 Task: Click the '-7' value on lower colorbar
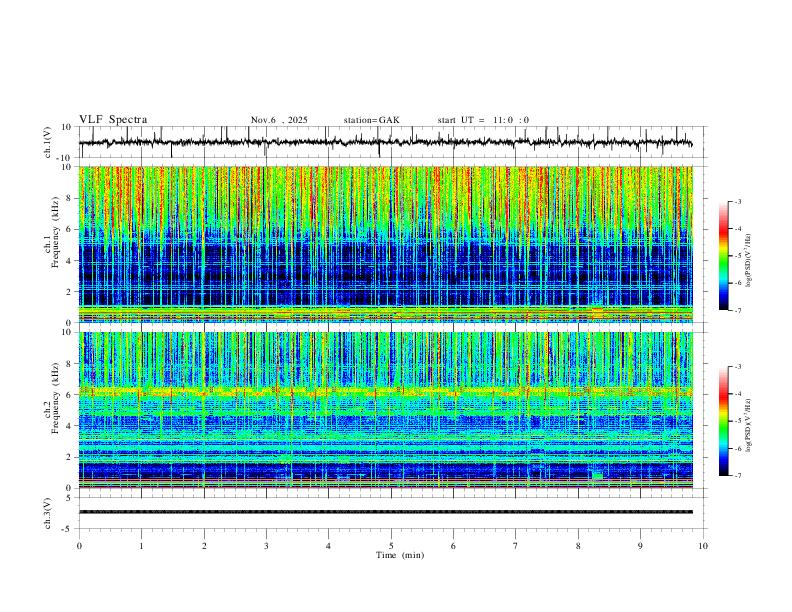click(x=738, y=476)
